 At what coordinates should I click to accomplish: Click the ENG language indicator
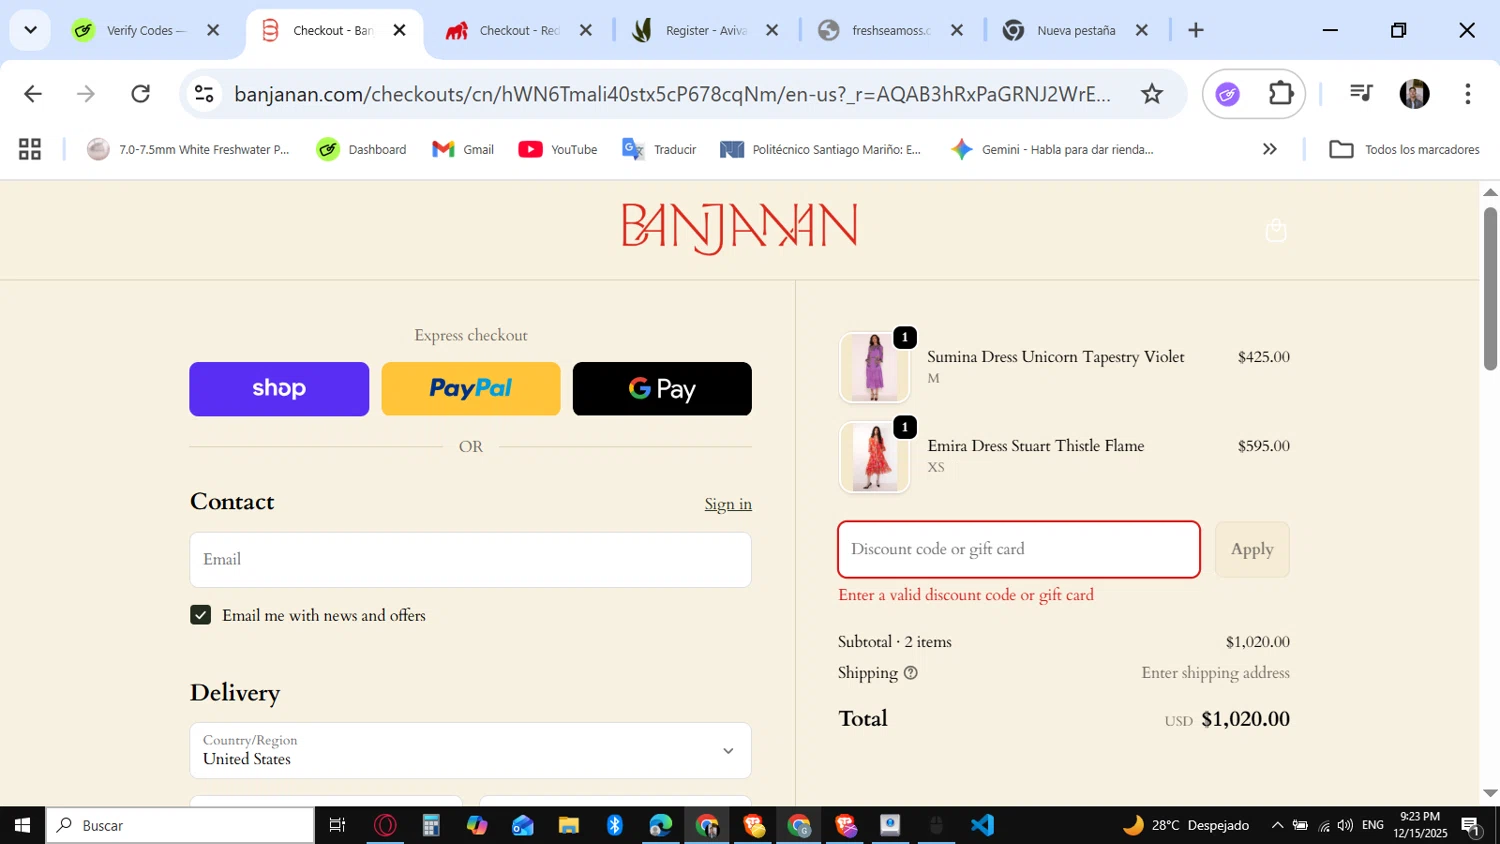pos(1373,825)
